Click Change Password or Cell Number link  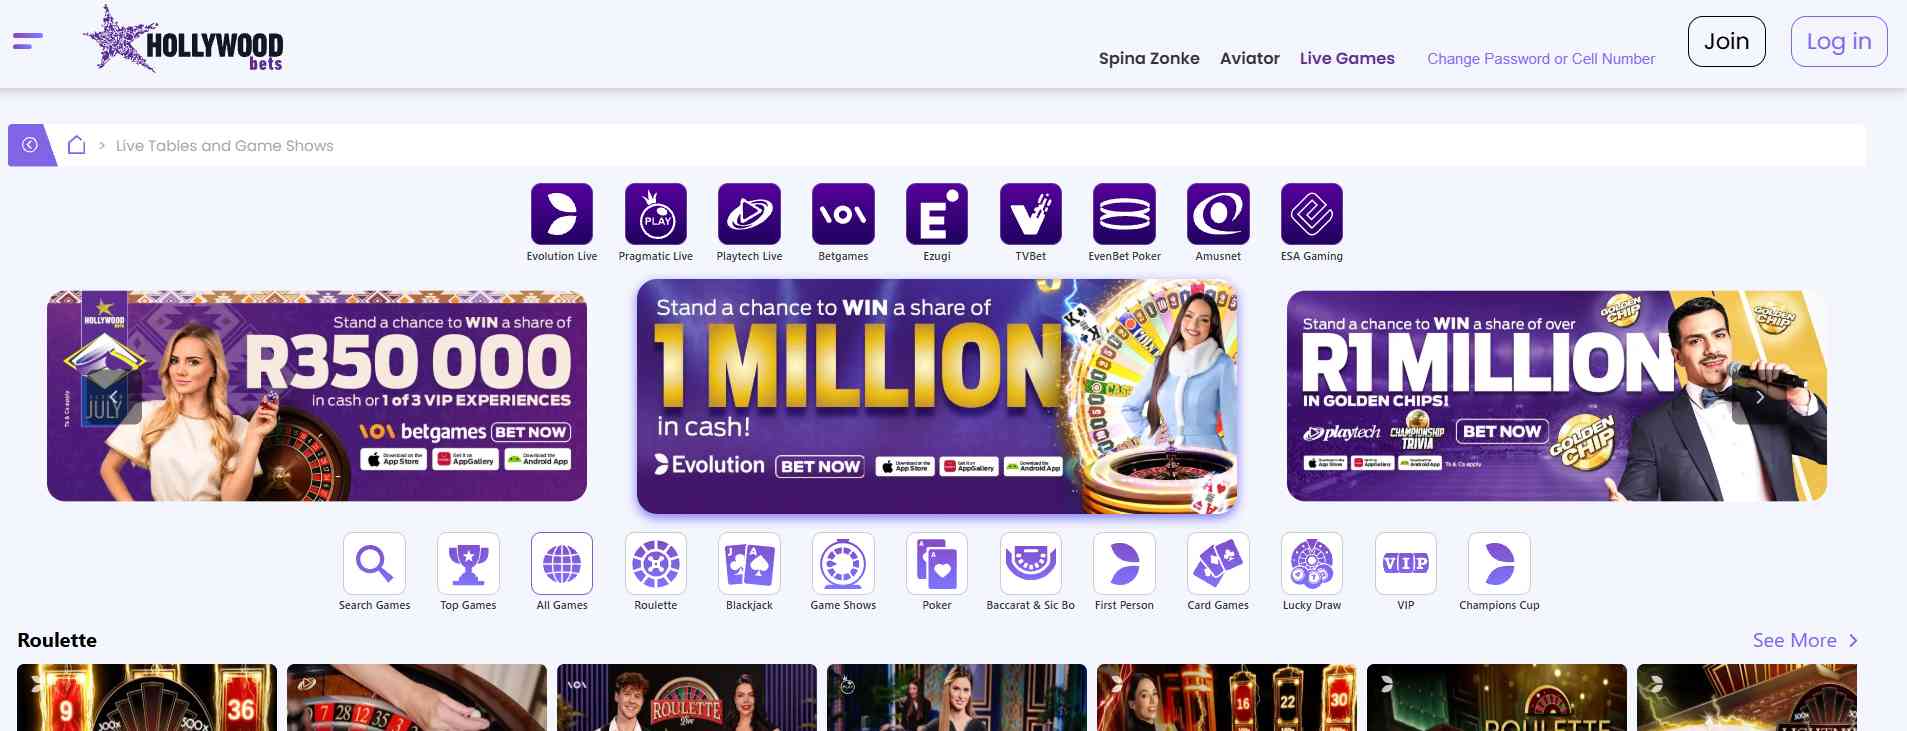coord(1541,59)
